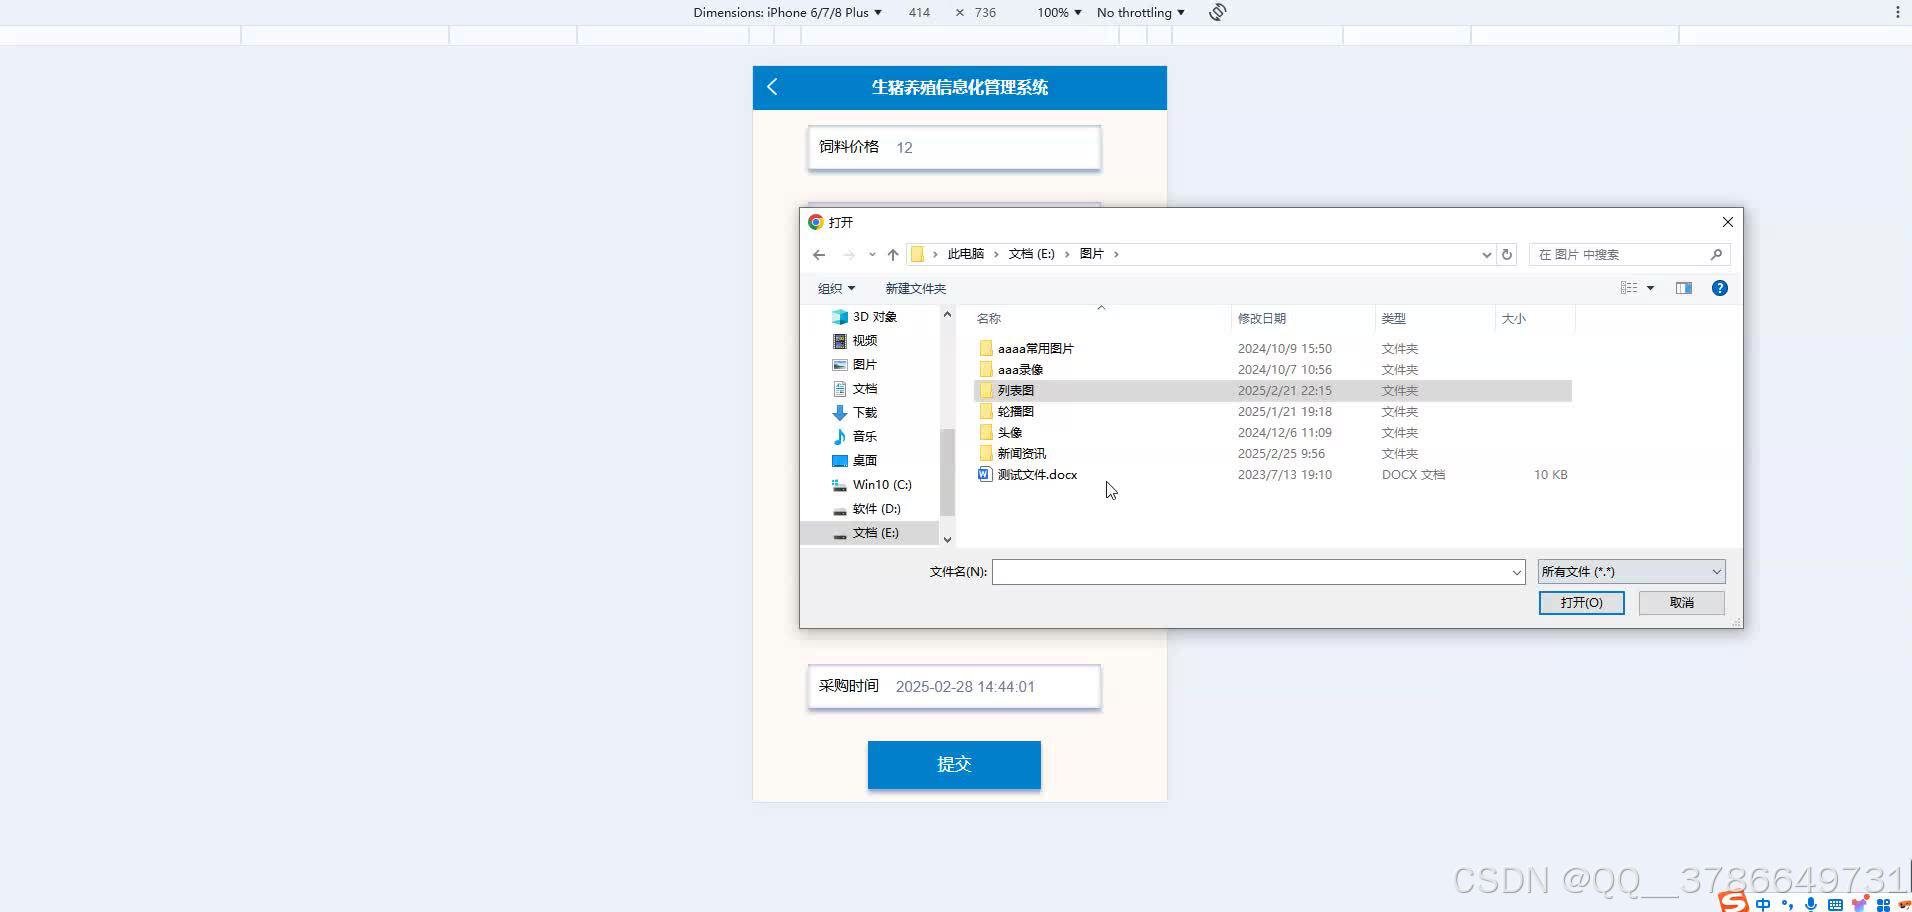1912x912 pixels.
Task: Rotate the device viewport orientation
Action: point(1216,12)
